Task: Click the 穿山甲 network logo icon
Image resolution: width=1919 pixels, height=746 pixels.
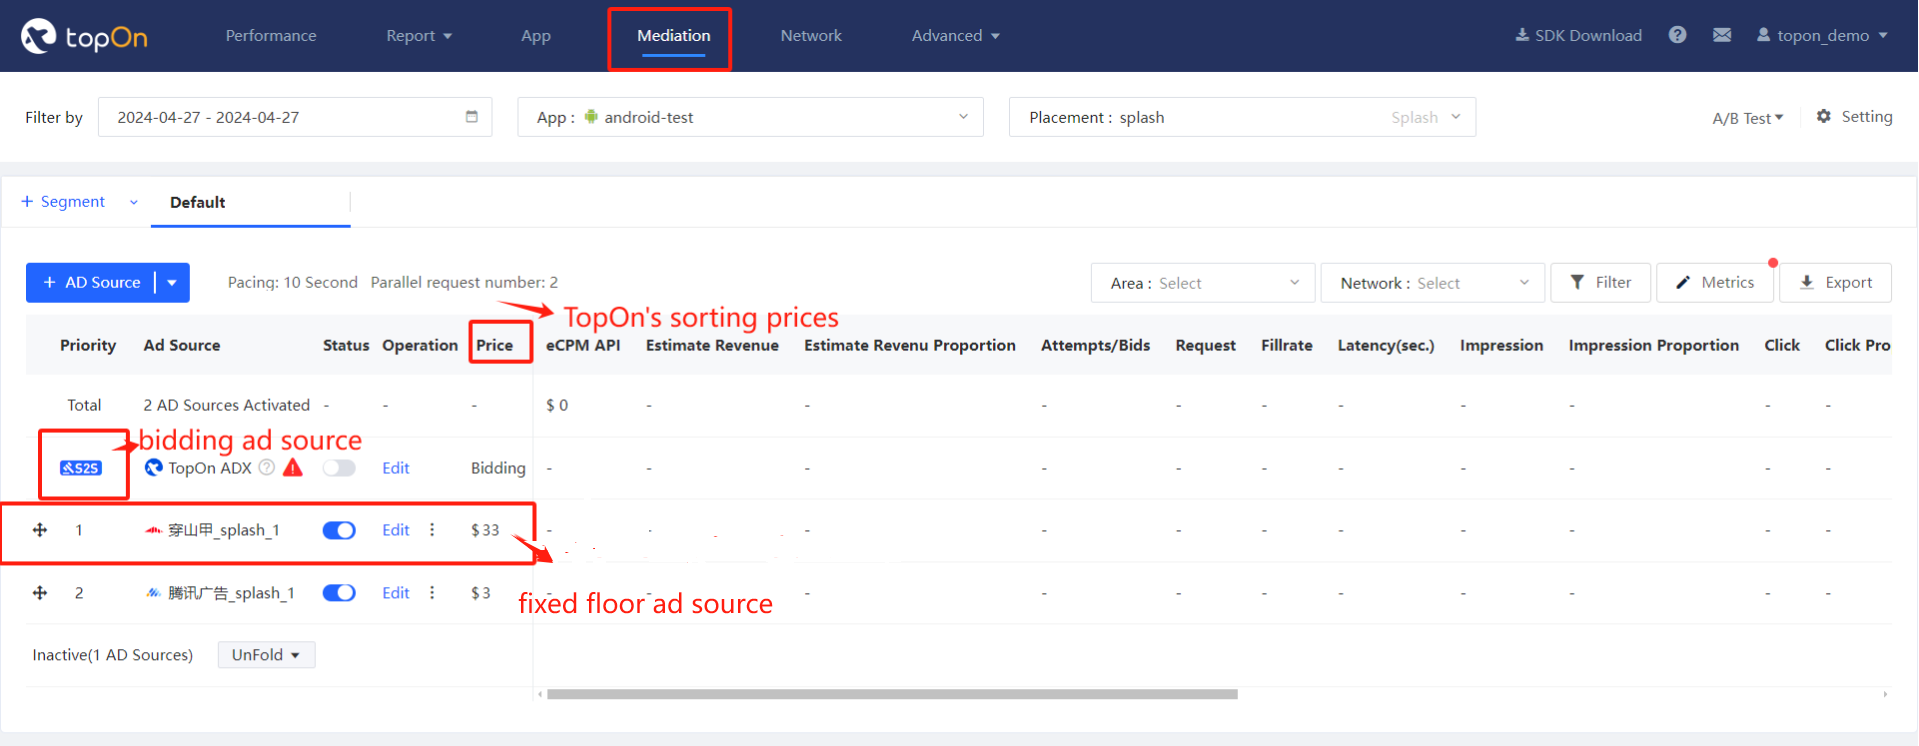Action: [x=153, y=530]
